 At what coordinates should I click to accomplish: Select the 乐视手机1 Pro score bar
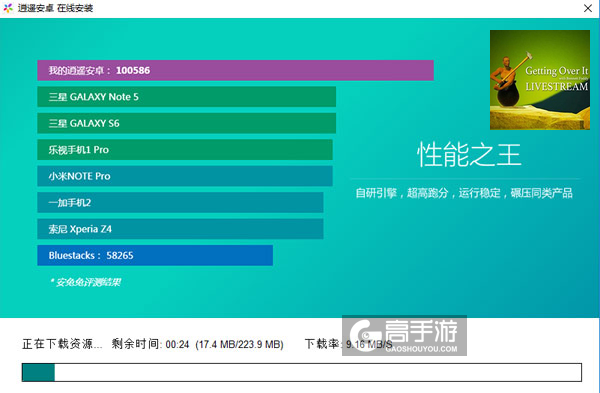[185, 150]
